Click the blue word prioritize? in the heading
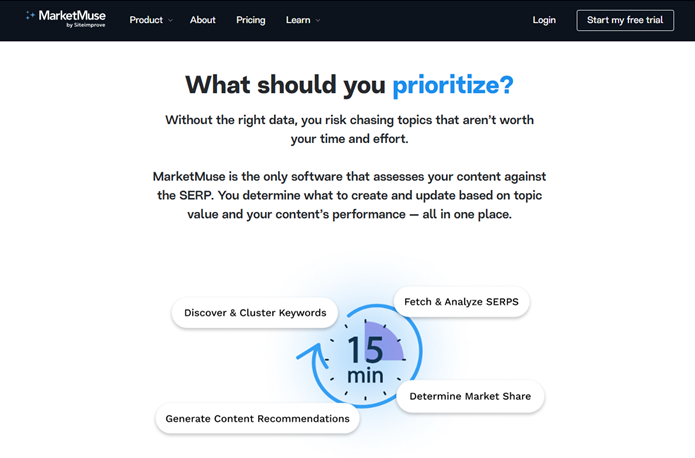 tap(452, 85)
